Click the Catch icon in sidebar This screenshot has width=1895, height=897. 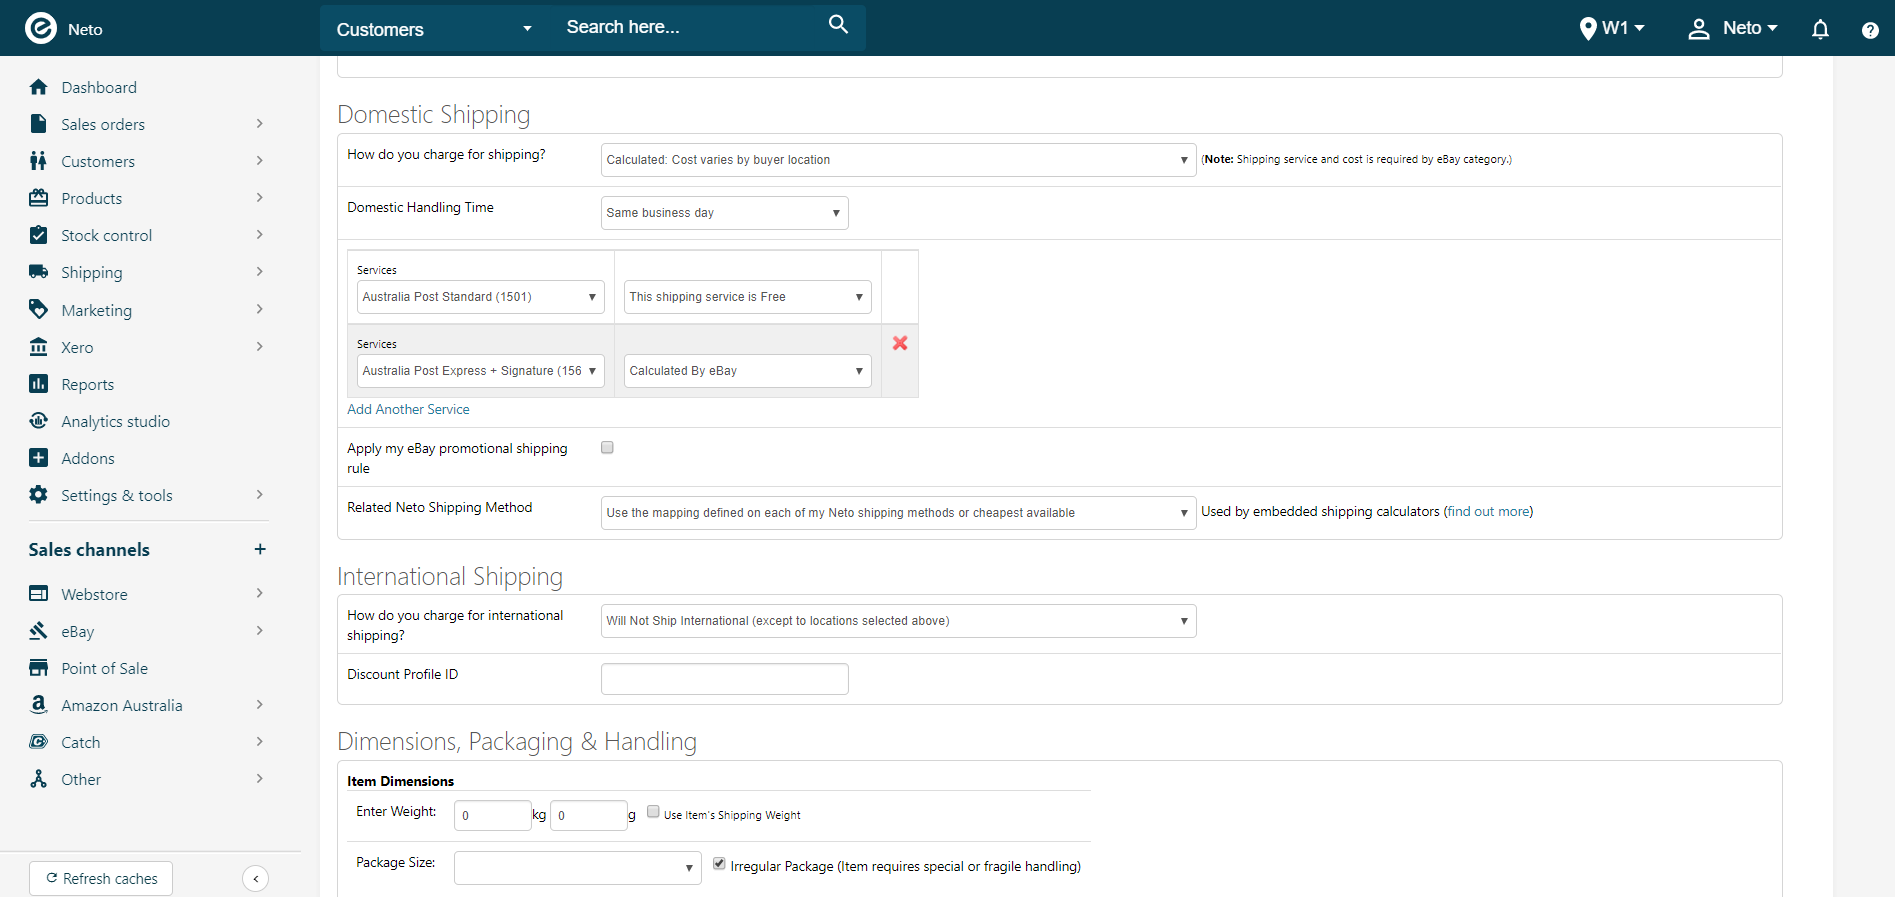click(x=39, y=742)
